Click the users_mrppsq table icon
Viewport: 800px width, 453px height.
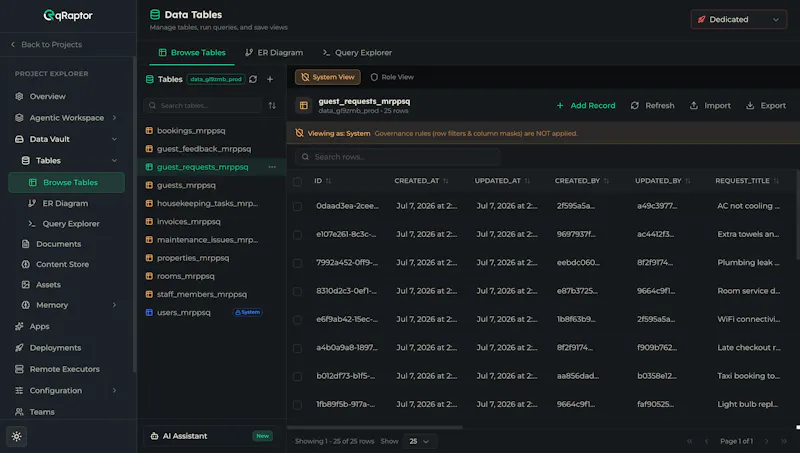[x=149, y=312]
